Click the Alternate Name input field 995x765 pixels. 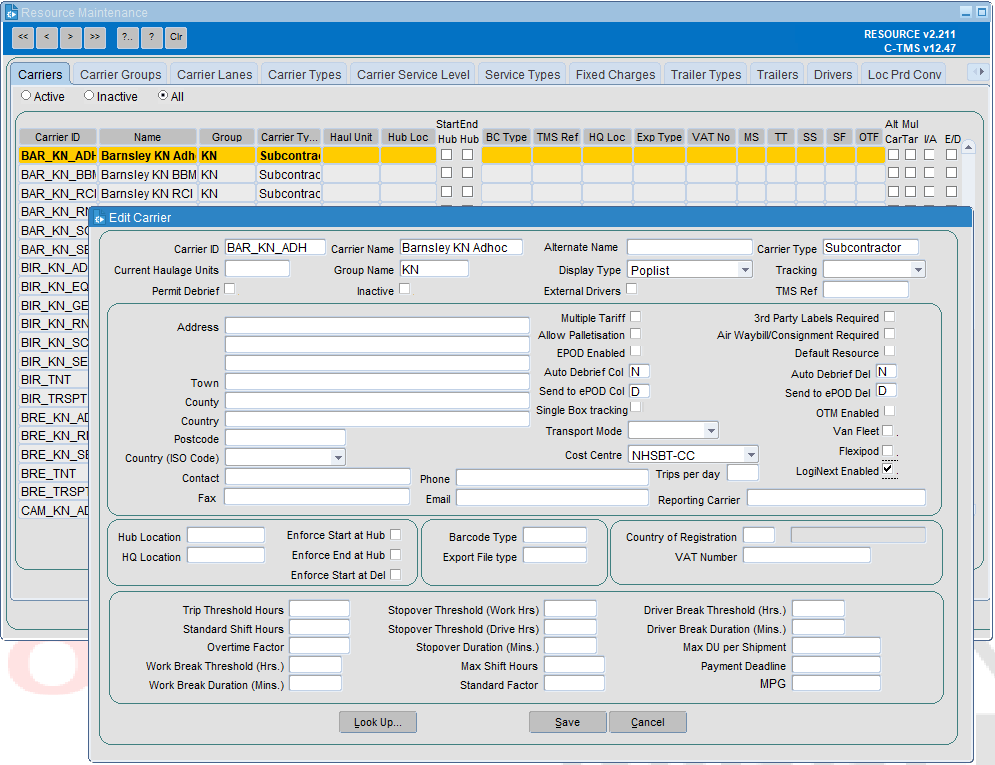689,247
